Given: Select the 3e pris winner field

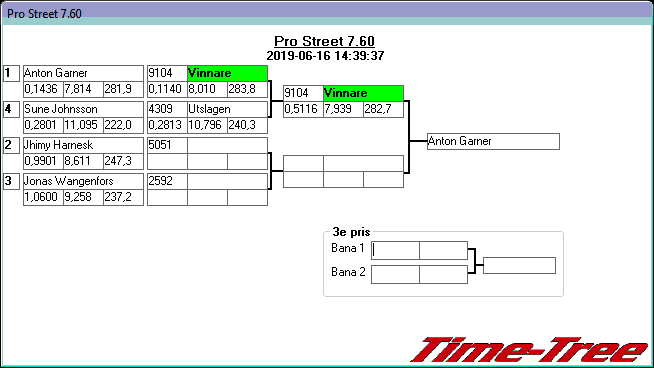Looking at the screenshot, I should (x=519, y=265).
